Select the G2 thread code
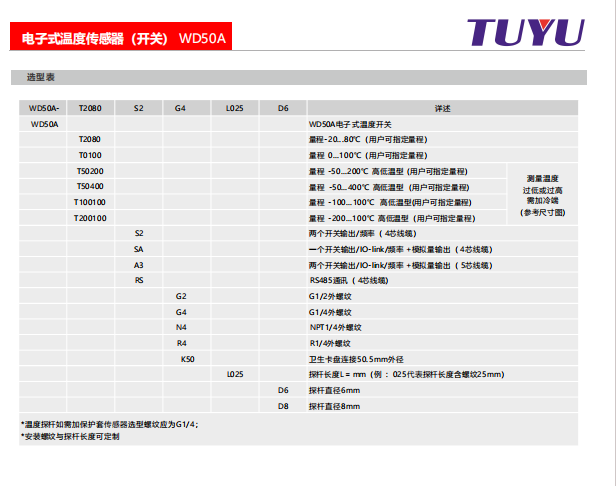This screenshot has width=616, height=486. (181, 296)
